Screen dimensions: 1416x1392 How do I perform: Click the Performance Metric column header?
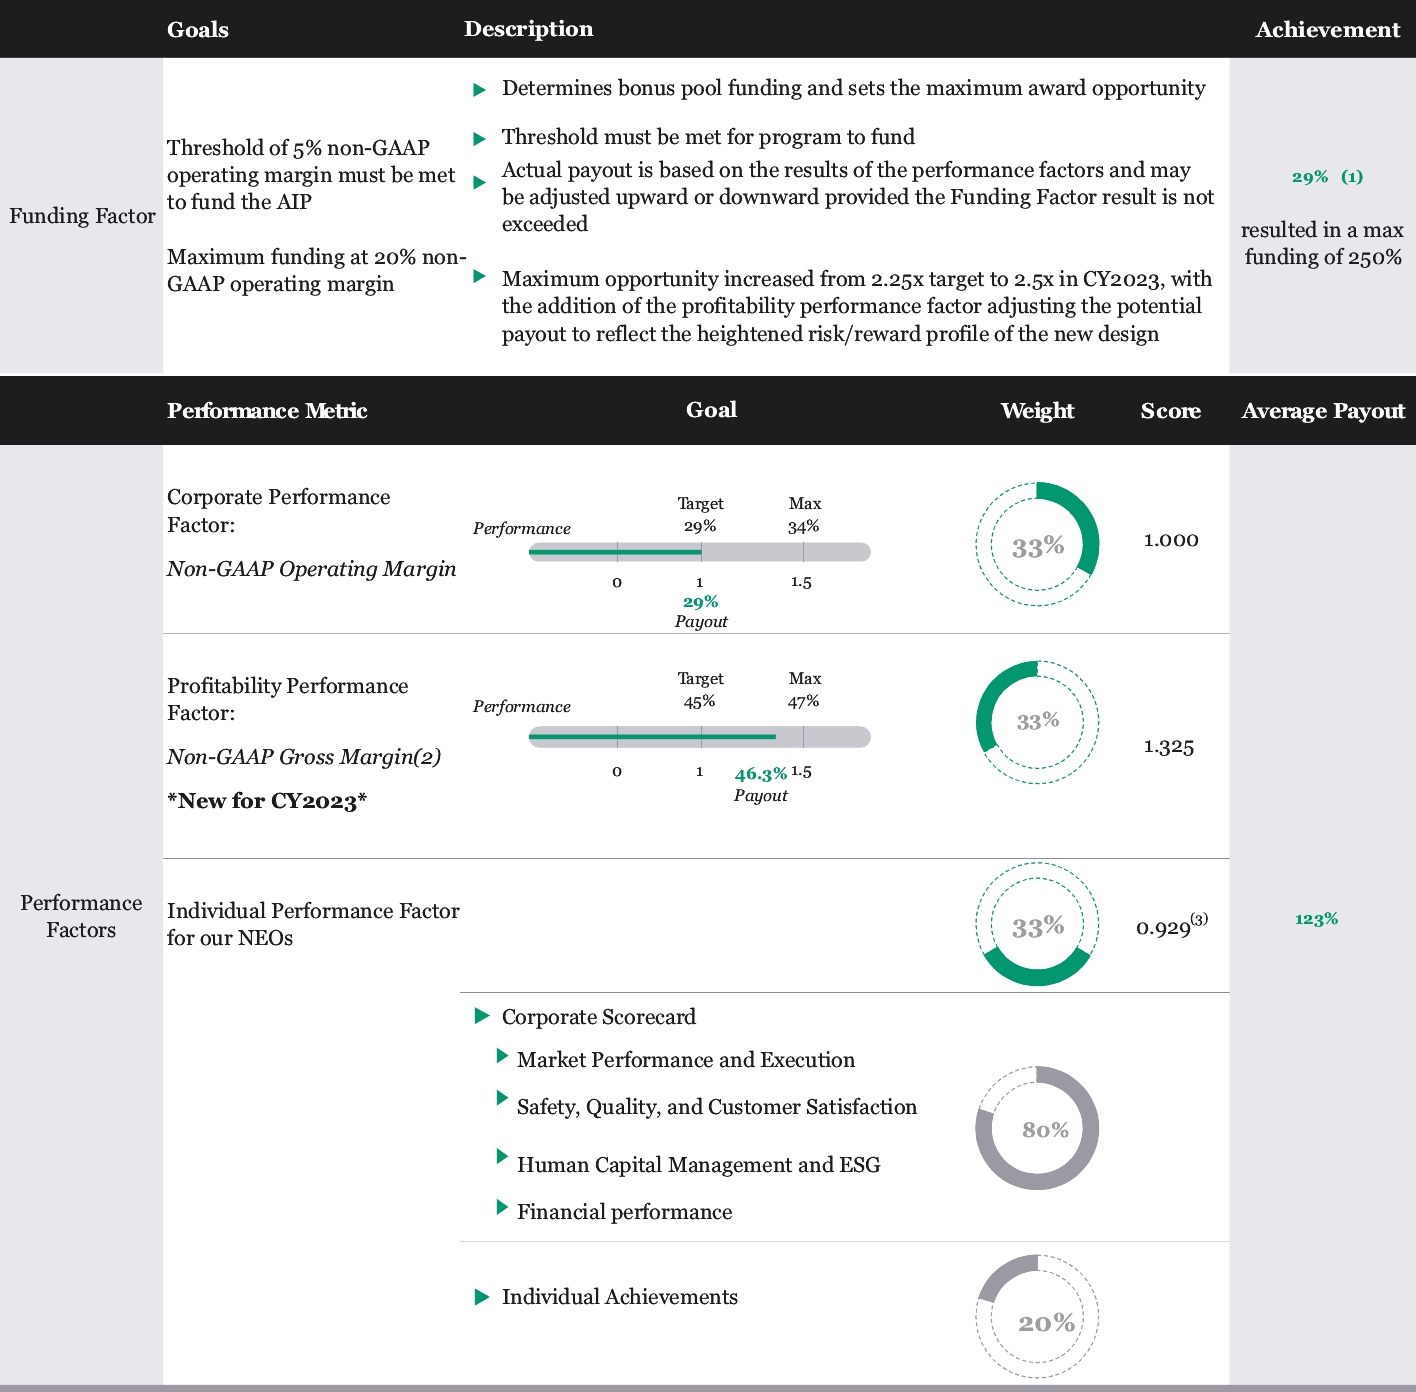click(267, 411)
